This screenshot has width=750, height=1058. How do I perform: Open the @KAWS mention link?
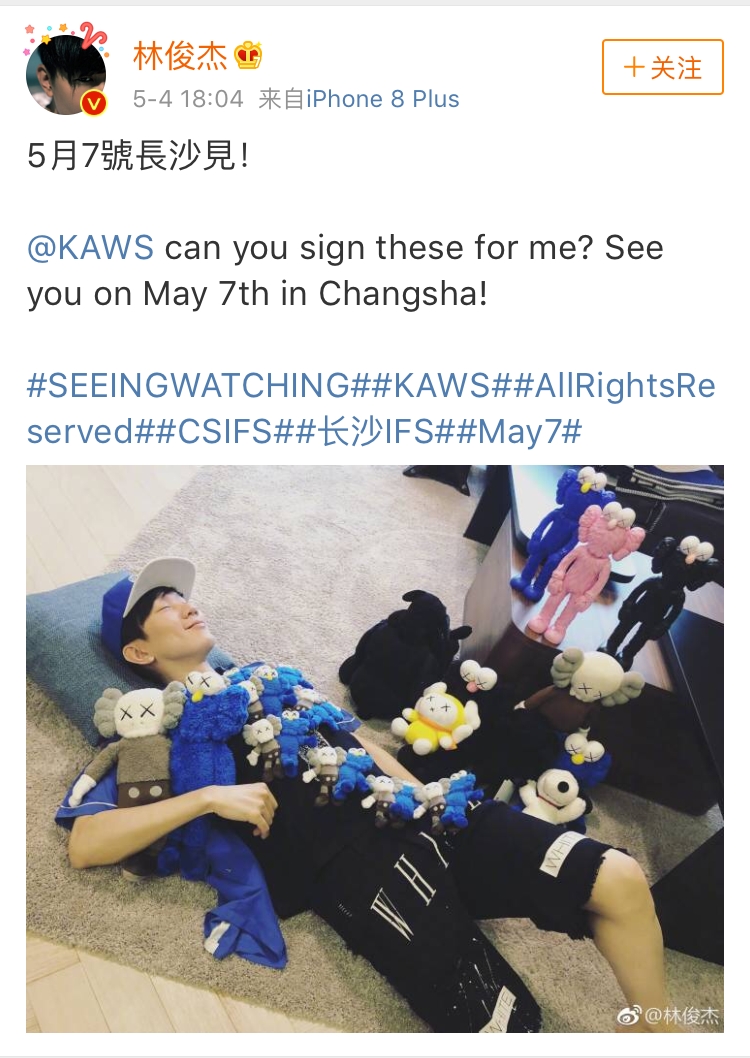(x=90, y=248)
